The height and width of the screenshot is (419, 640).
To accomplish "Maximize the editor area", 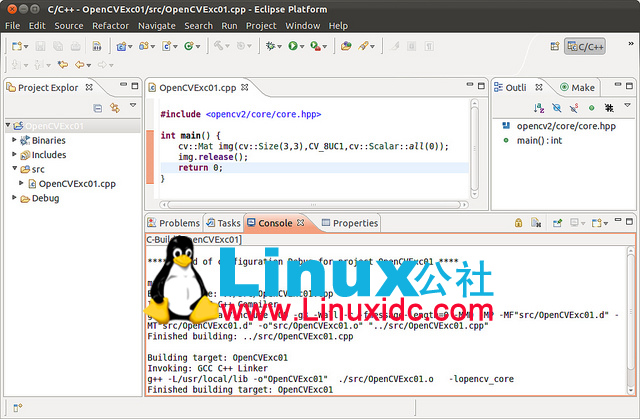I will tap(481, 86).
